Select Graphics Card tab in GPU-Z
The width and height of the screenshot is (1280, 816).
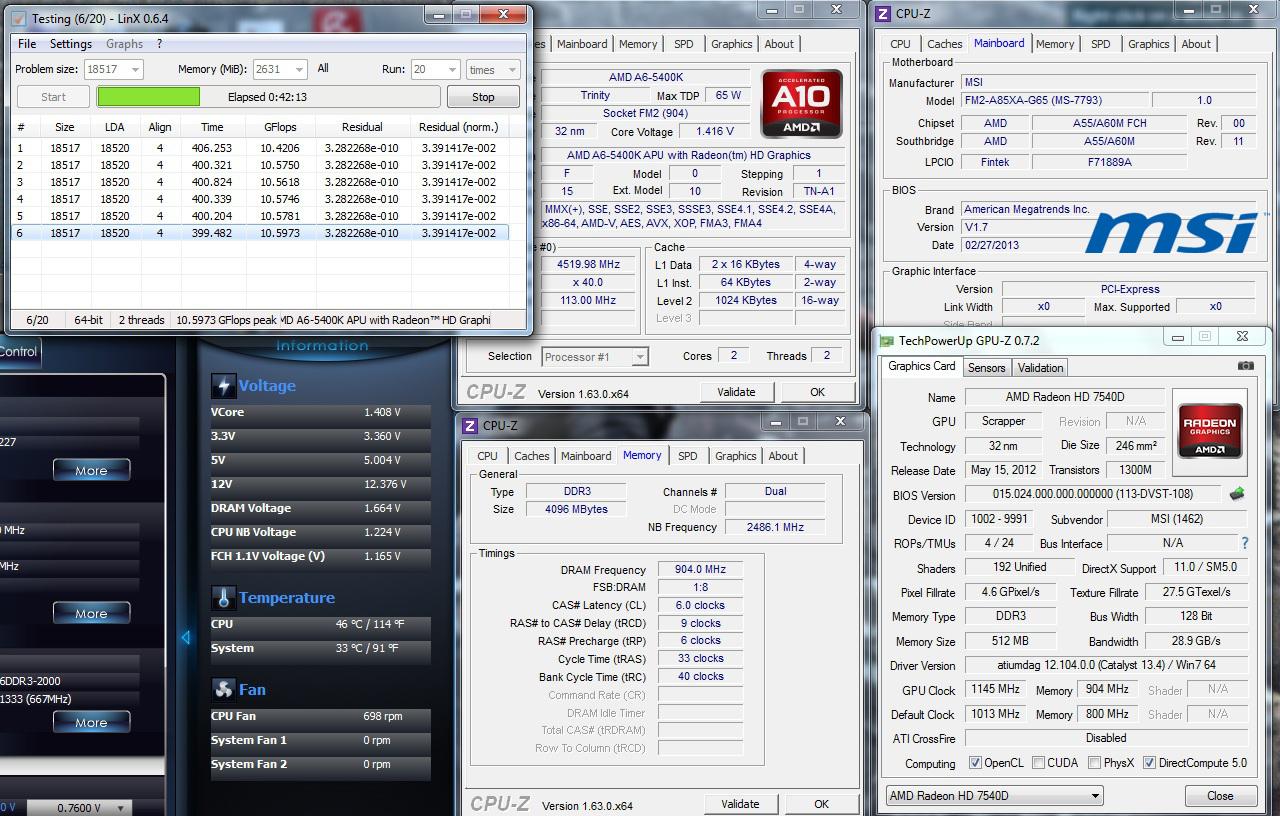click(922, 366)
